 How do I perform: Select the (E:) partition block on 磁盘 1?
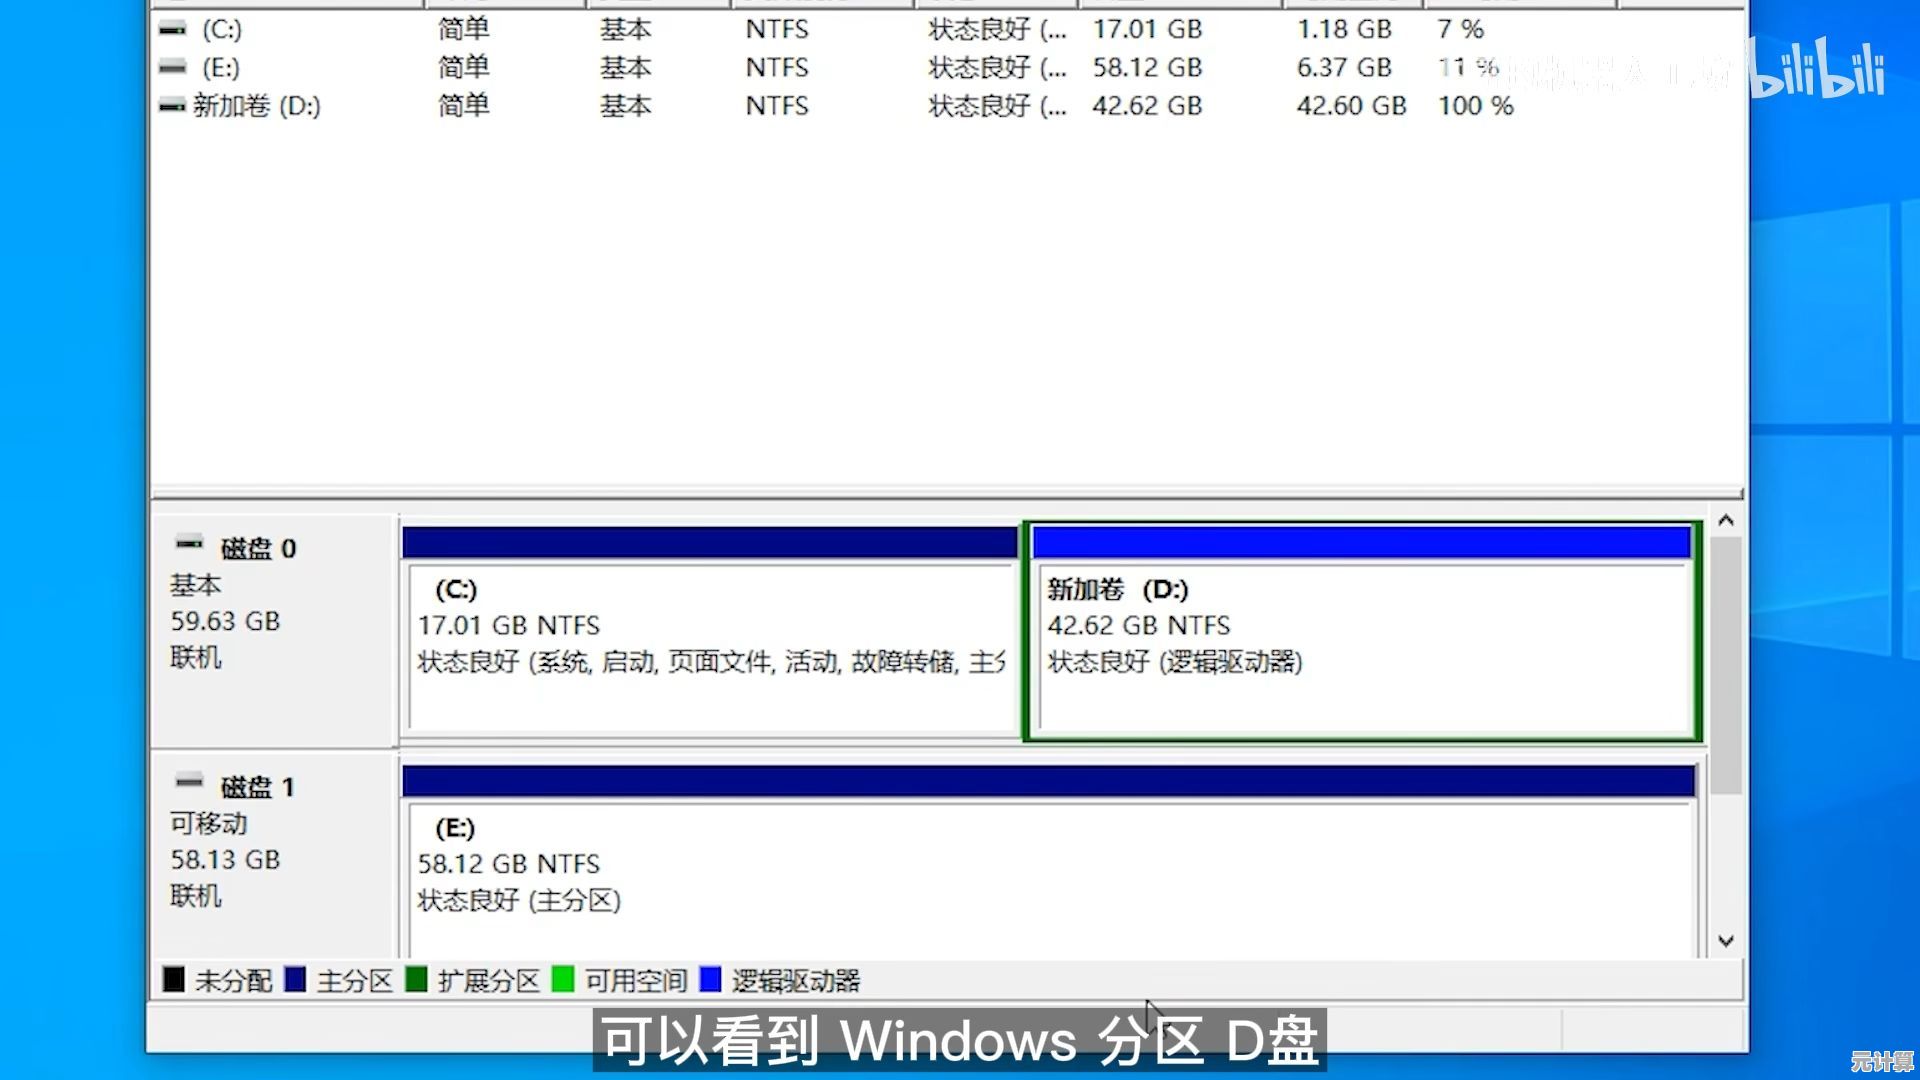1049,862
